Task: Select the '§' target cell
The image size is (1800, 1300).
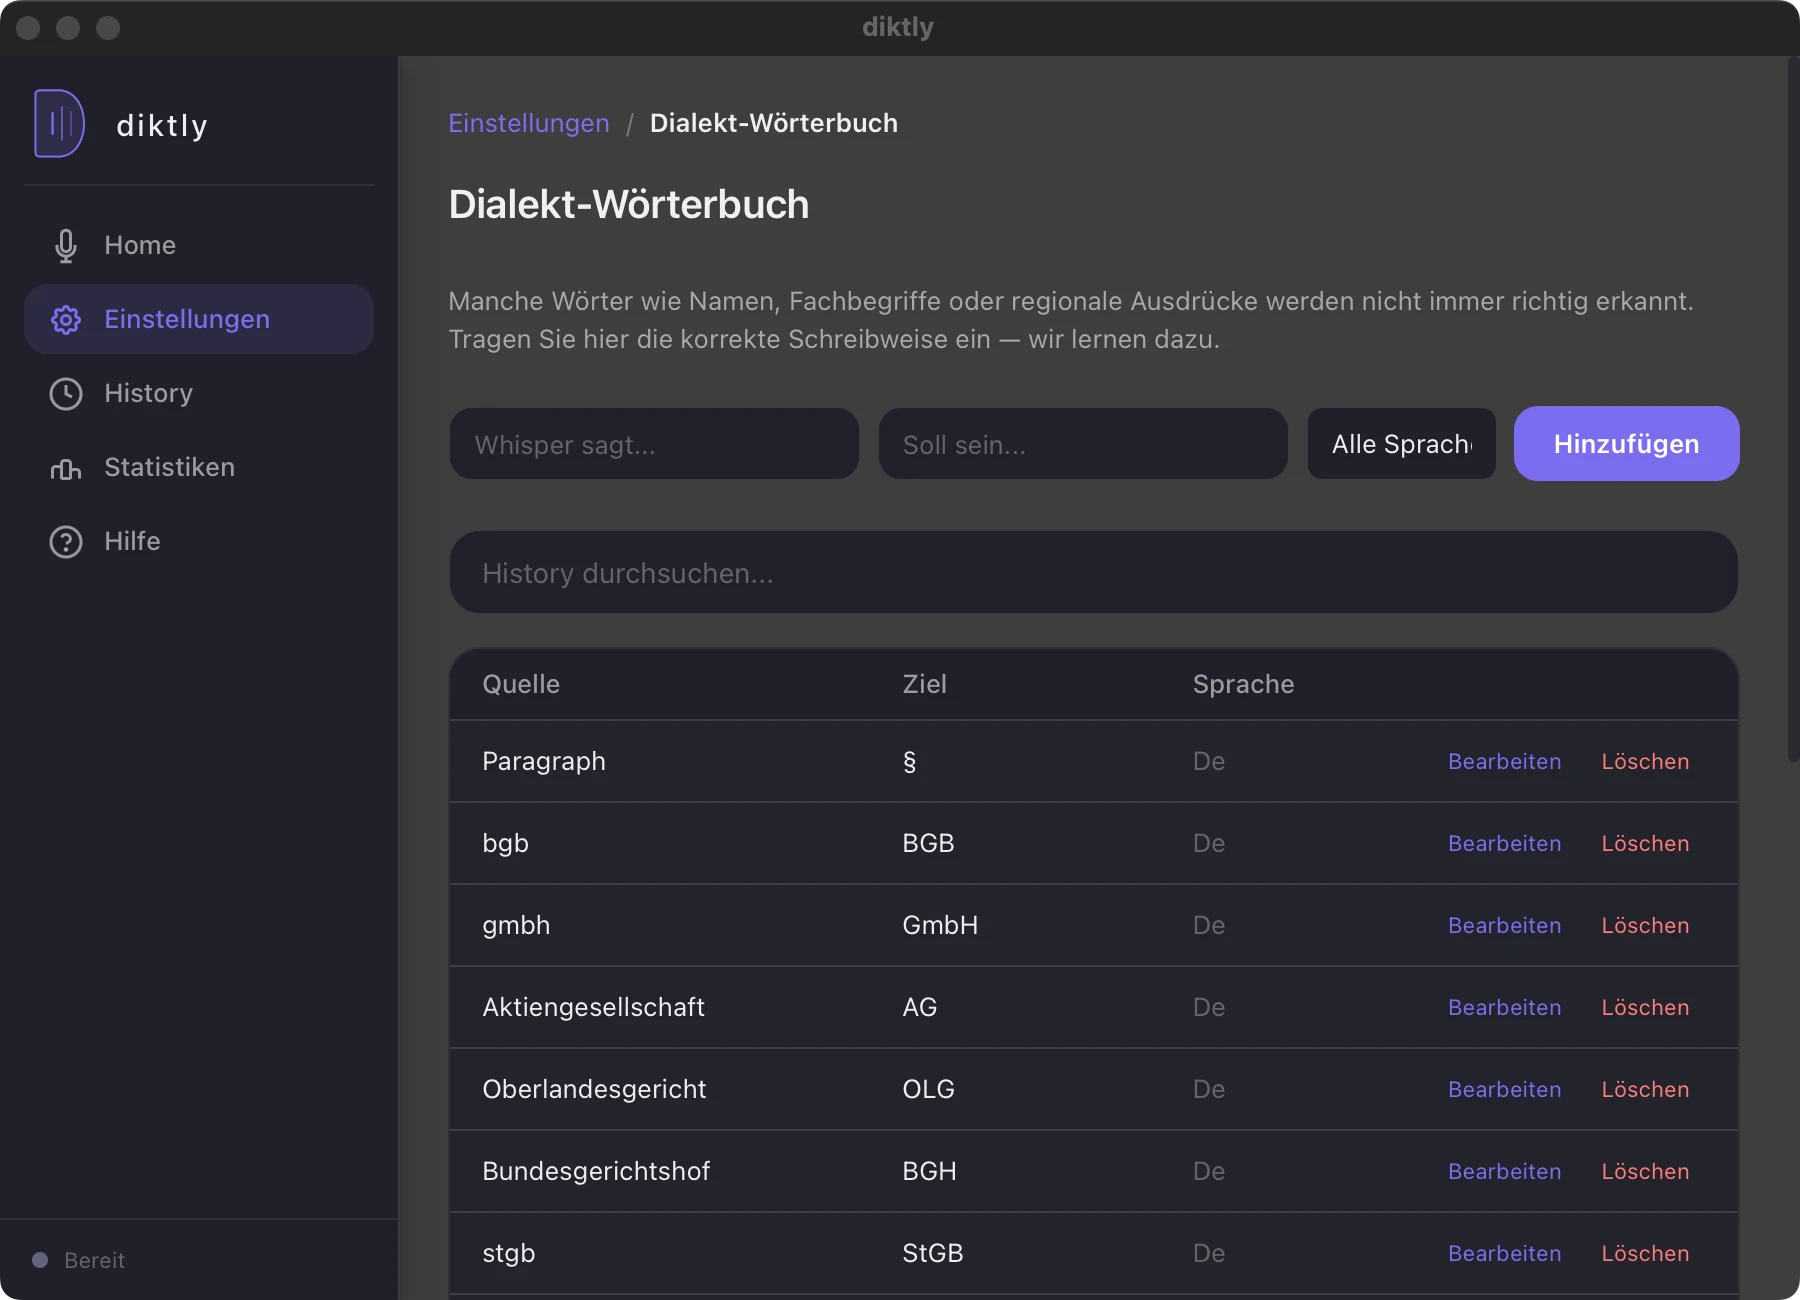Action: pos(909,762)
